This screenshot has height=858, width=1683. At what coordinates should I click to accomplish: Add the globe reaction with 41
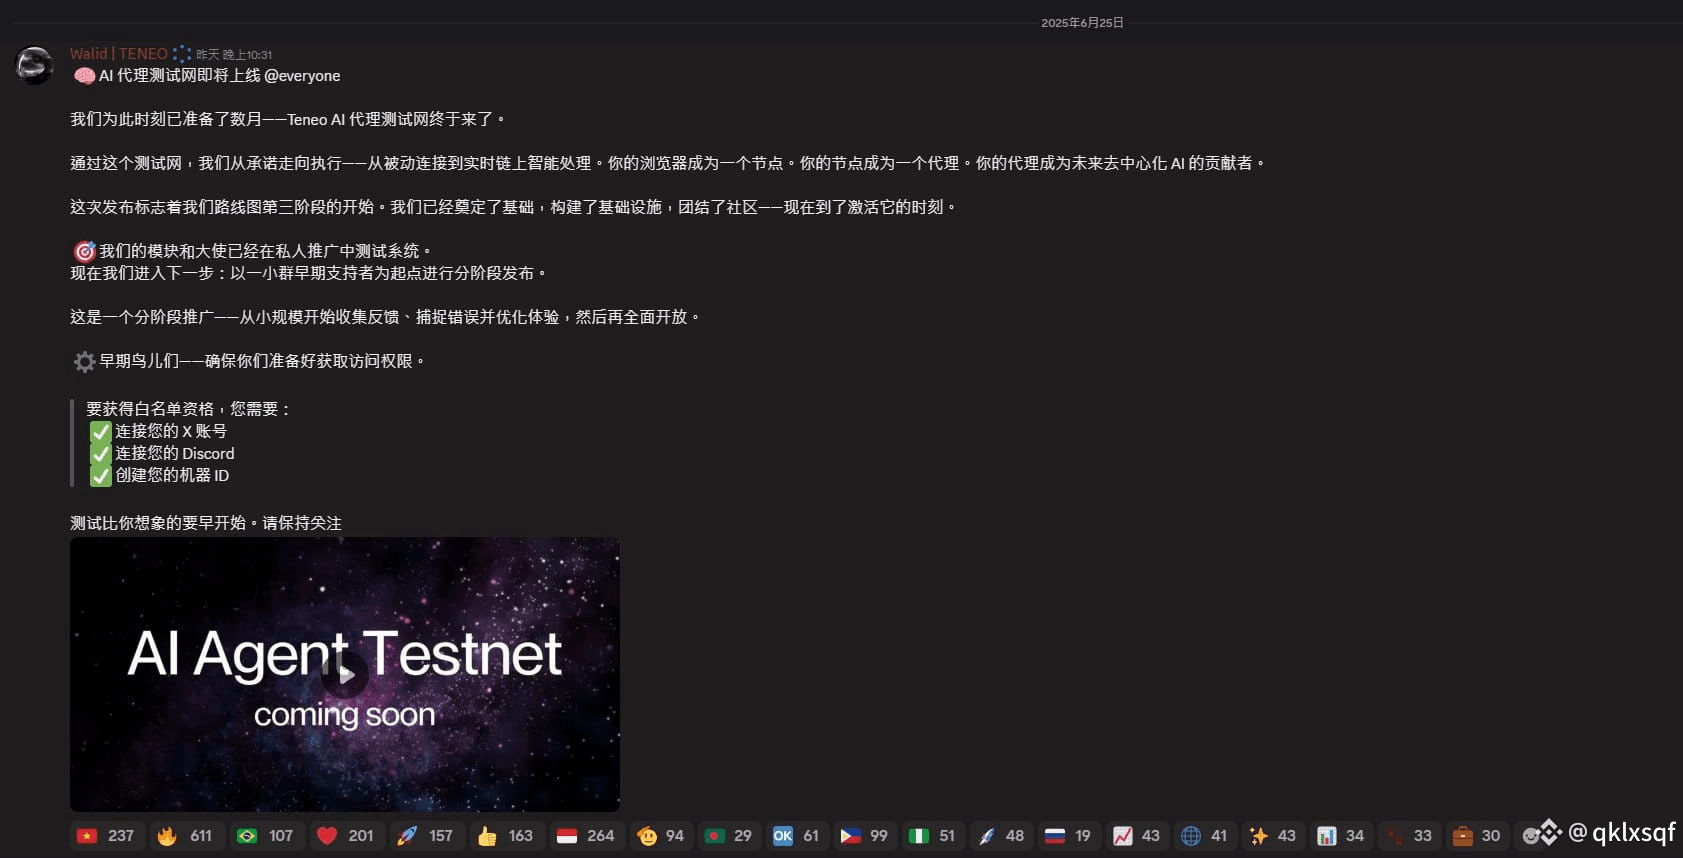[x=1206, y=836]
